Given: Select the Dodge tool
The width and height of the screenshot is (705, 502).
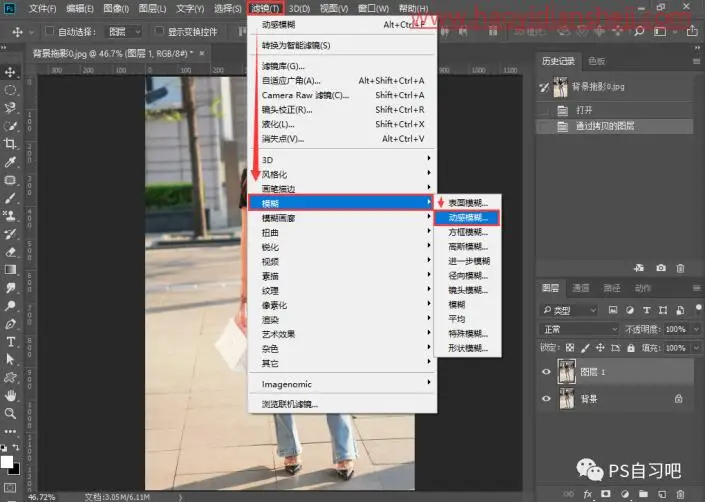Looking at the screenshot, I should coord(10,306).
